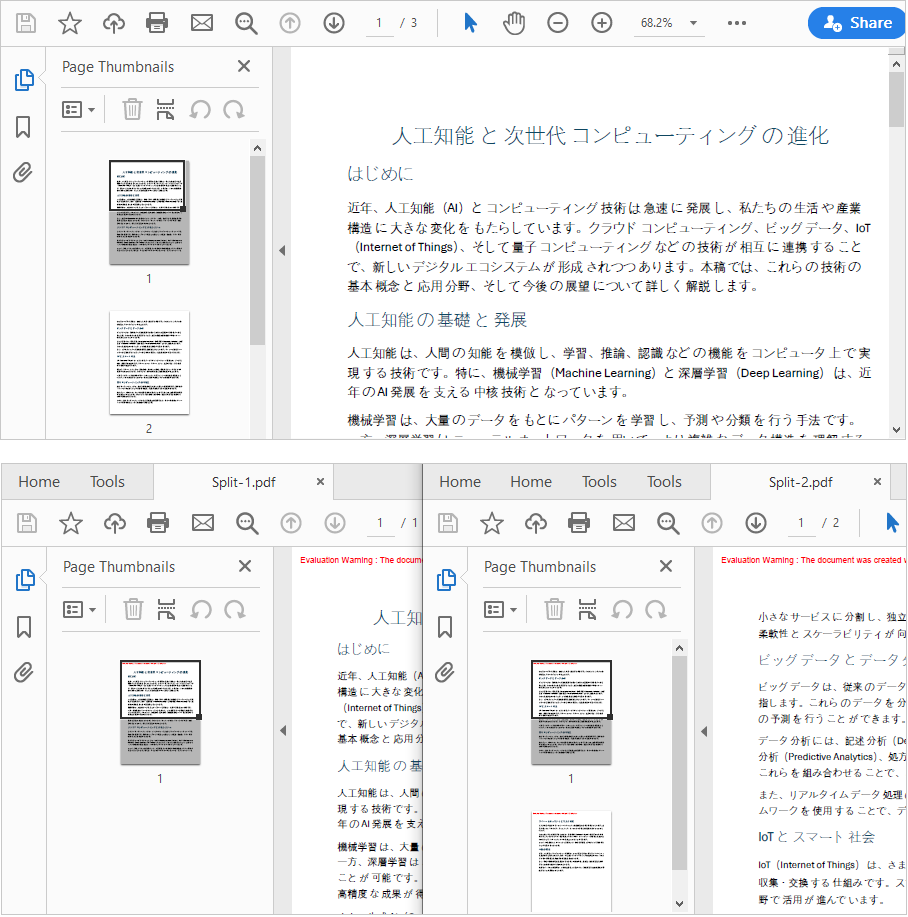Open the more options ellipsis menu

(x=737, y=22)
